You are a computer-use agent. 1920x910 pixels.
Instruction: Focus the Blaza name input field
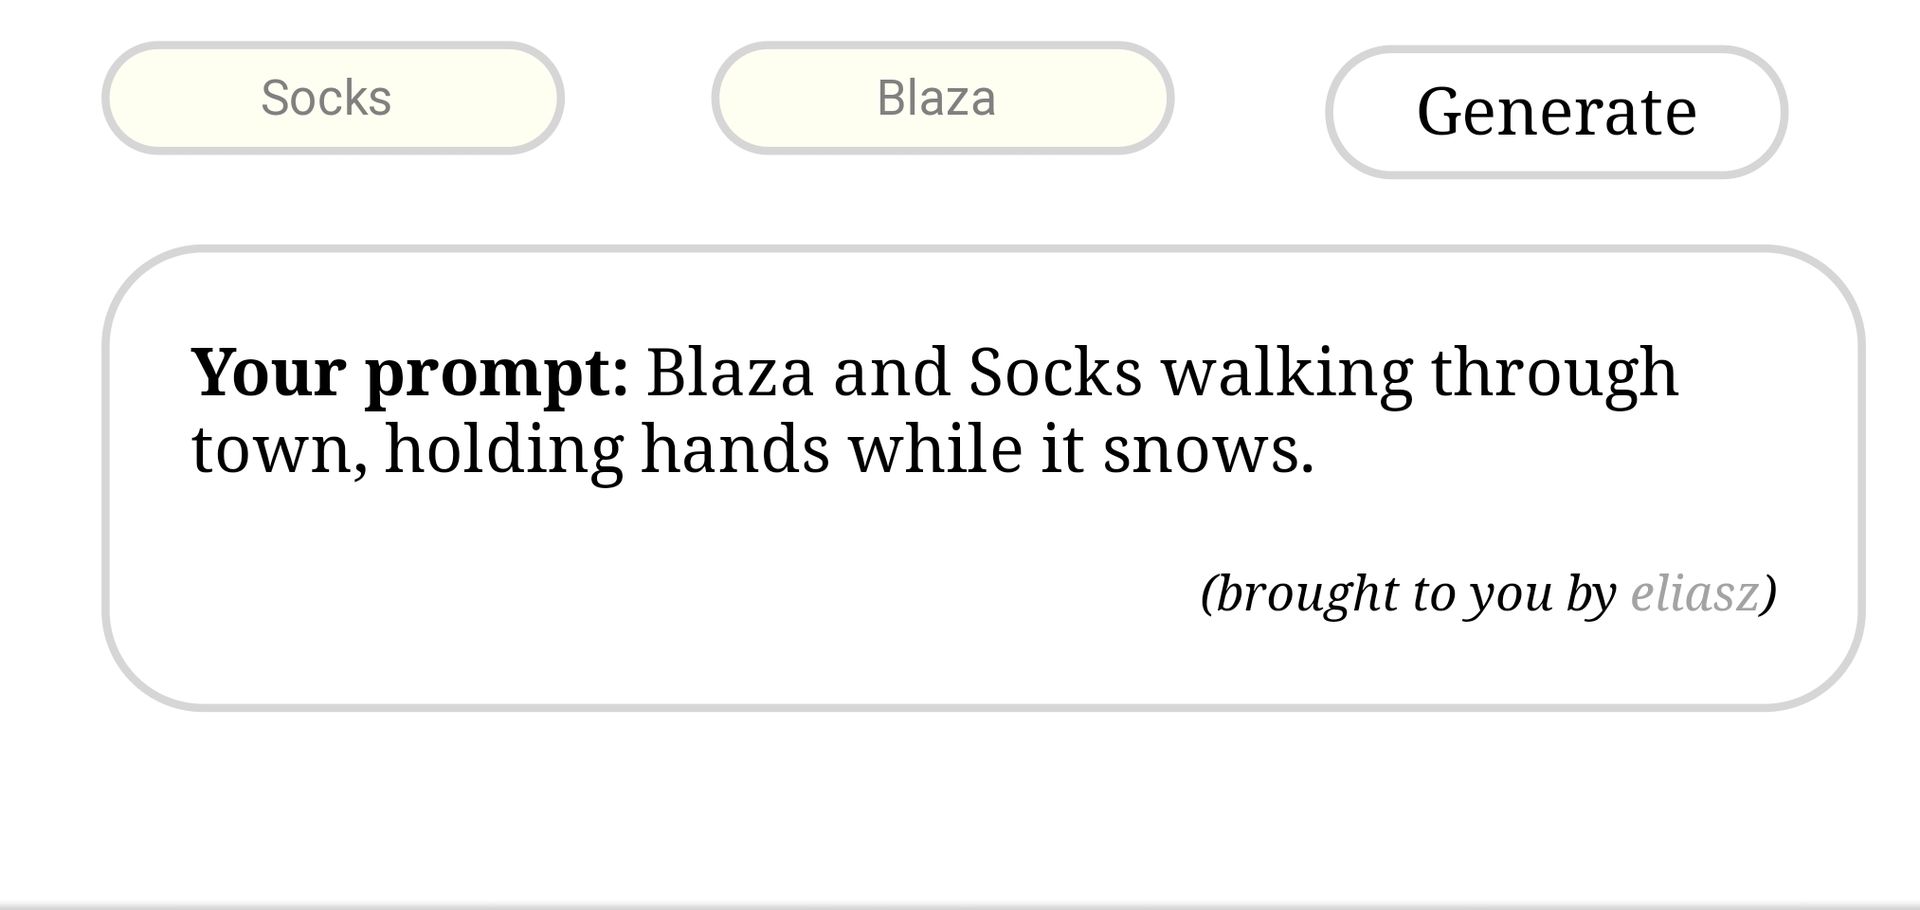click(x=942, y=98)
